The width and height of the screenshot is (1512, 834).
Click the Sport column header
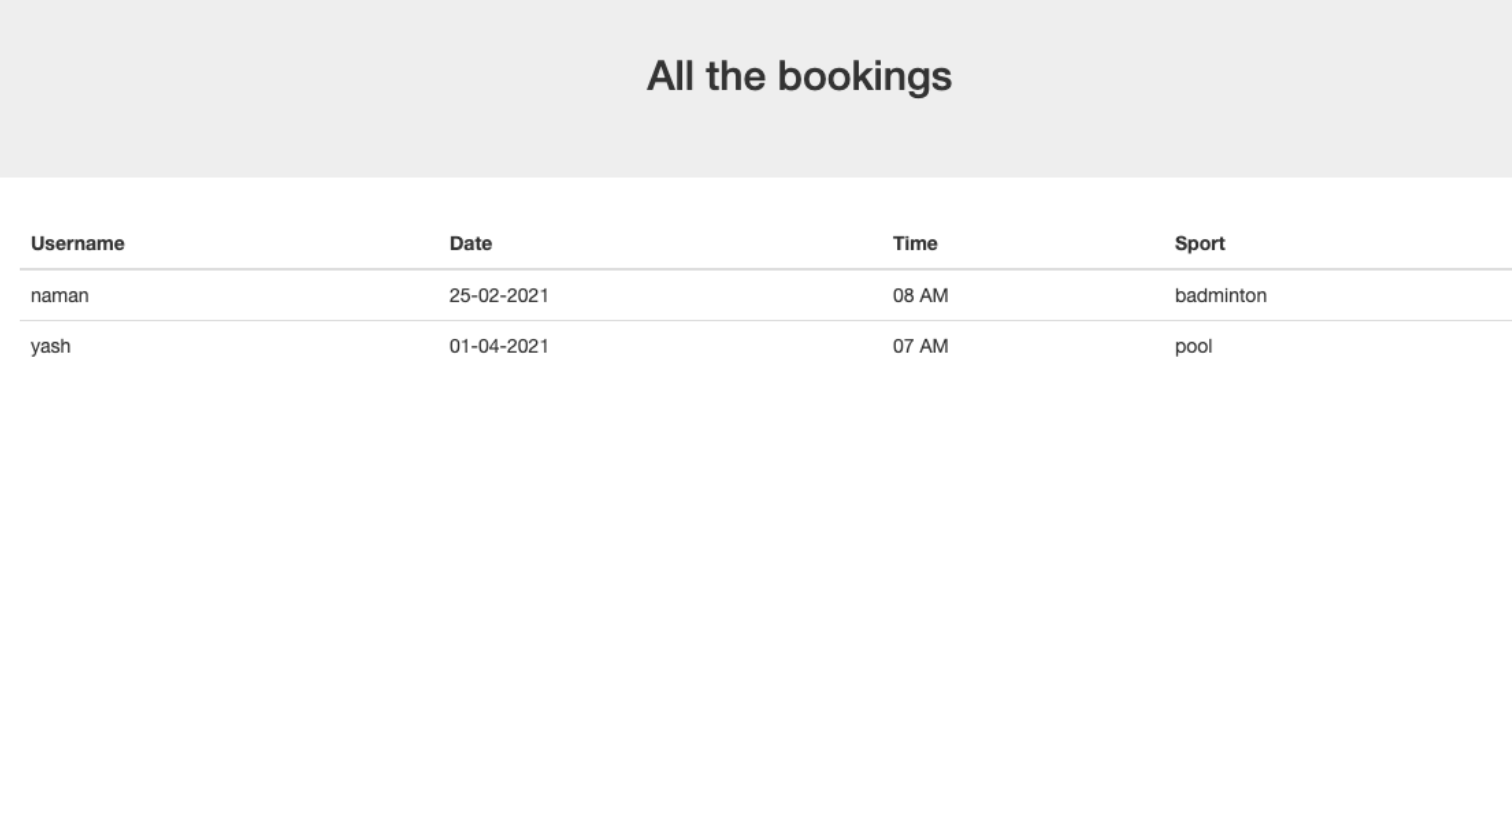coord(1199,244)
